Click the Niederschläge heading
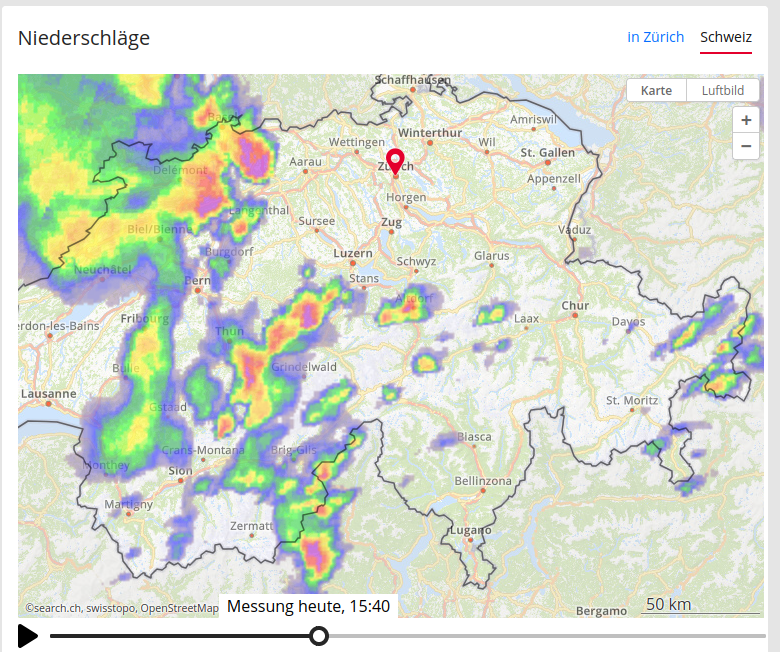This screenshot has width=780, height=652. 84,38
